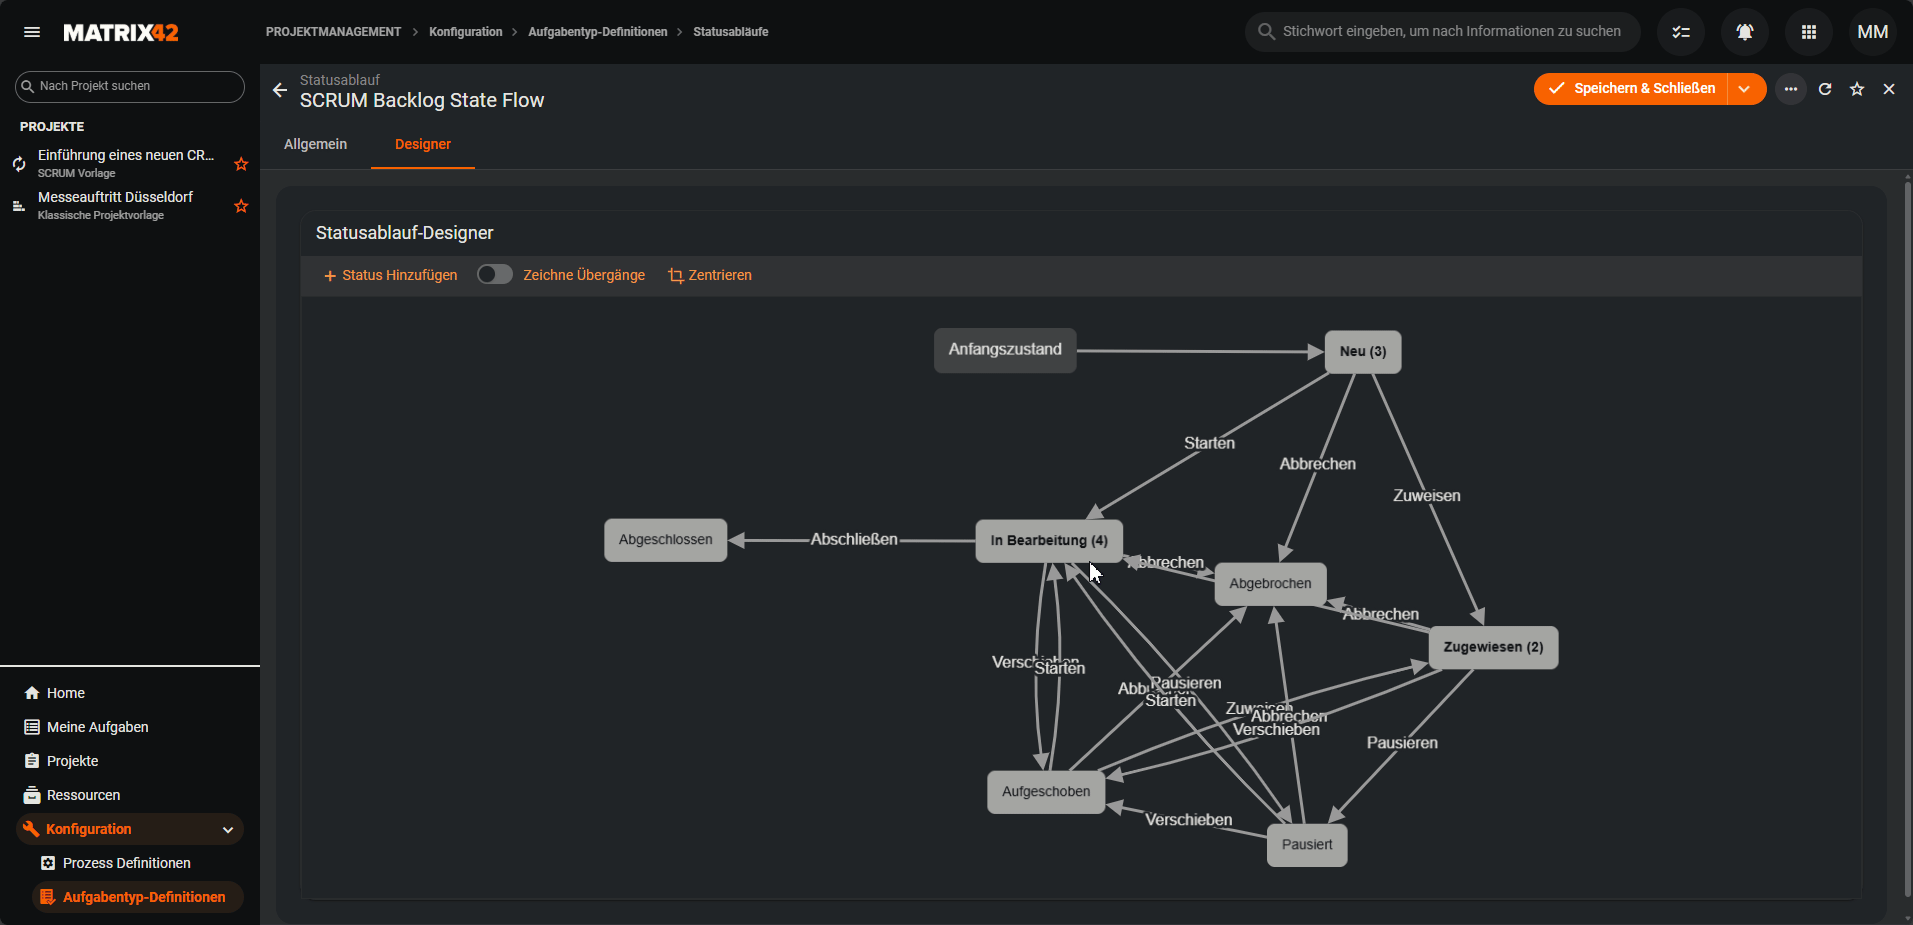Unfavorite the Messeauftritt Düsseldorf project
Viewport: 1913px width, 925px height.
(x=241, y=206)
